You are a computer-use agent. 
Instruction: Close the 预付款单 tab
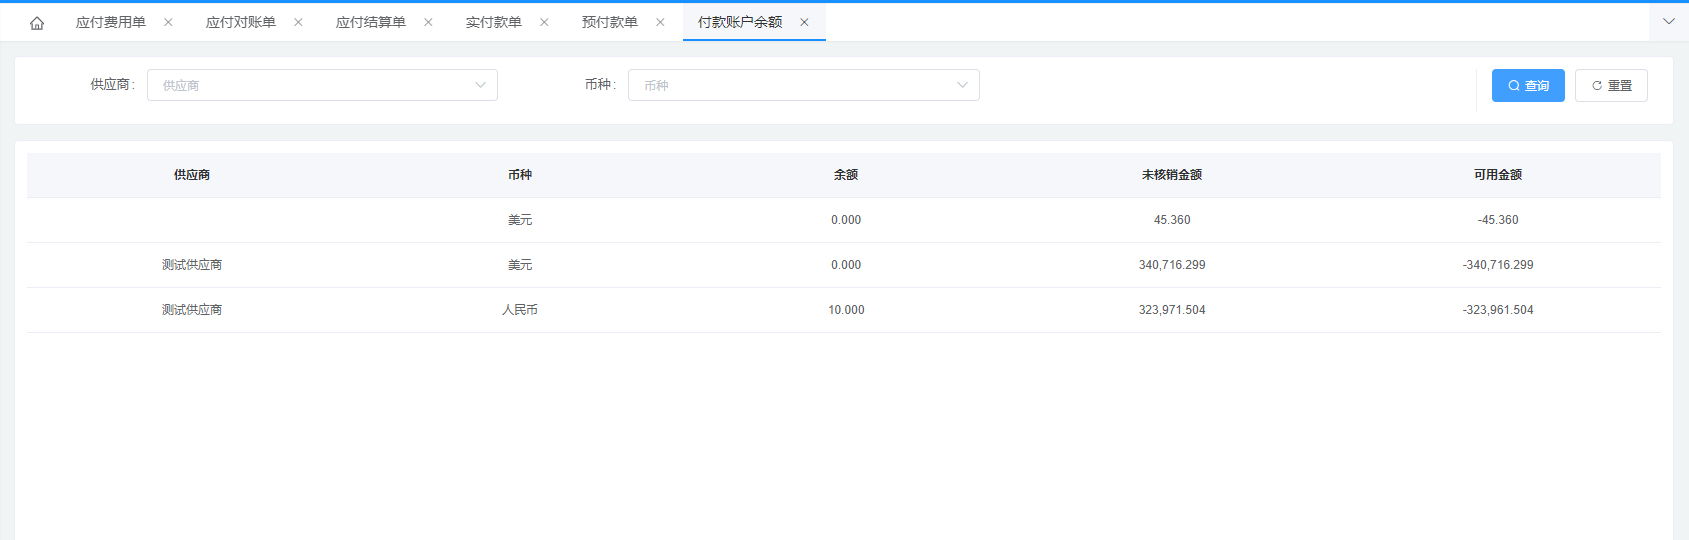pos(660,22)
